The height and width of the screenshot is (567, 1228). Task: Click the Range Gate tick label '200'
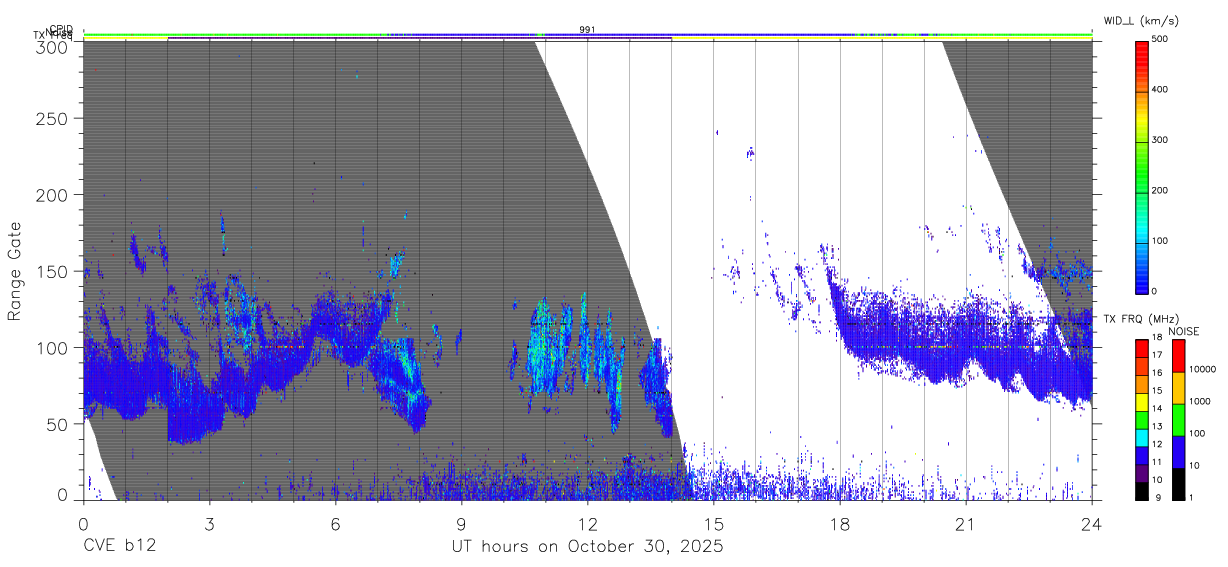point(52,195)
